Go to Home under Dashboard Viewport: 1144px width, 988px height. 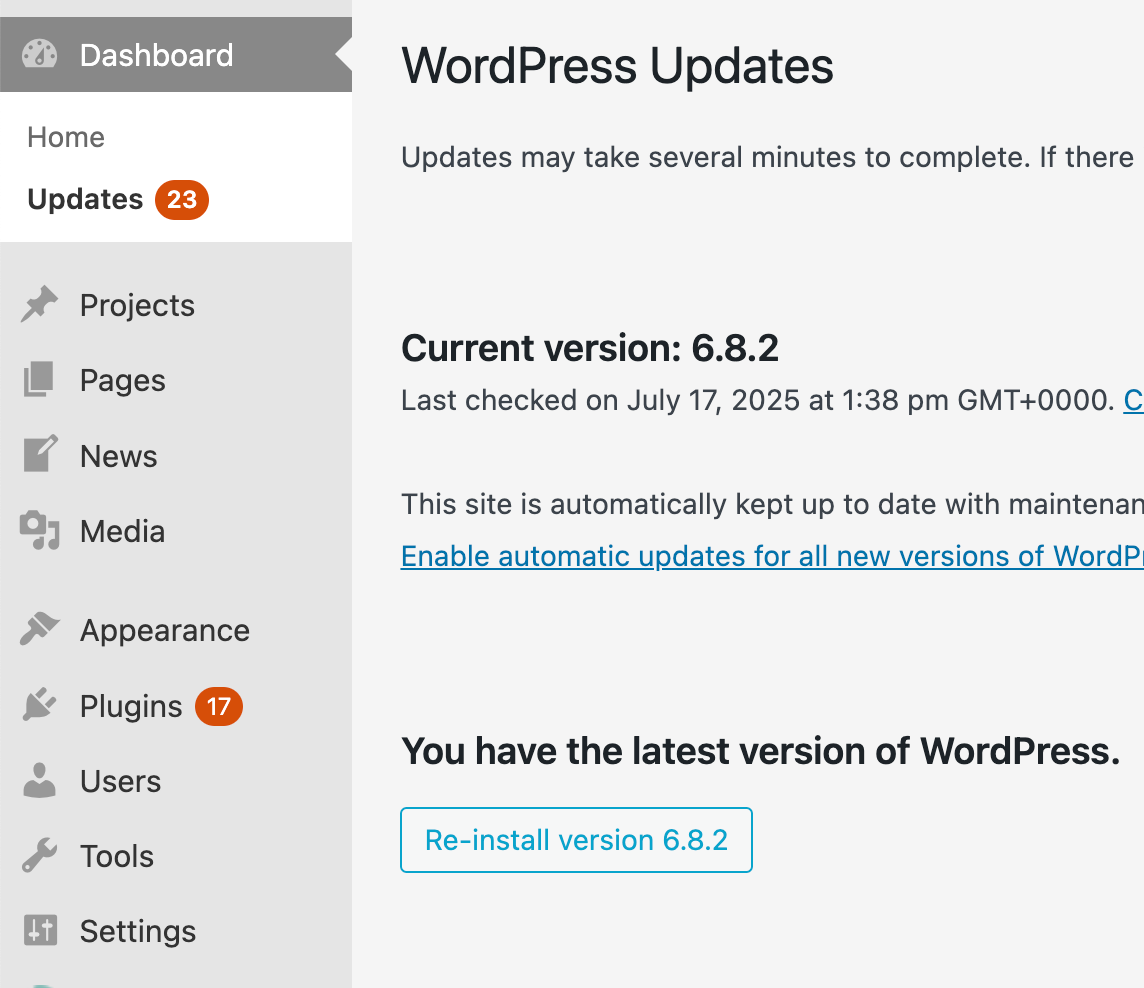[66, 137]
